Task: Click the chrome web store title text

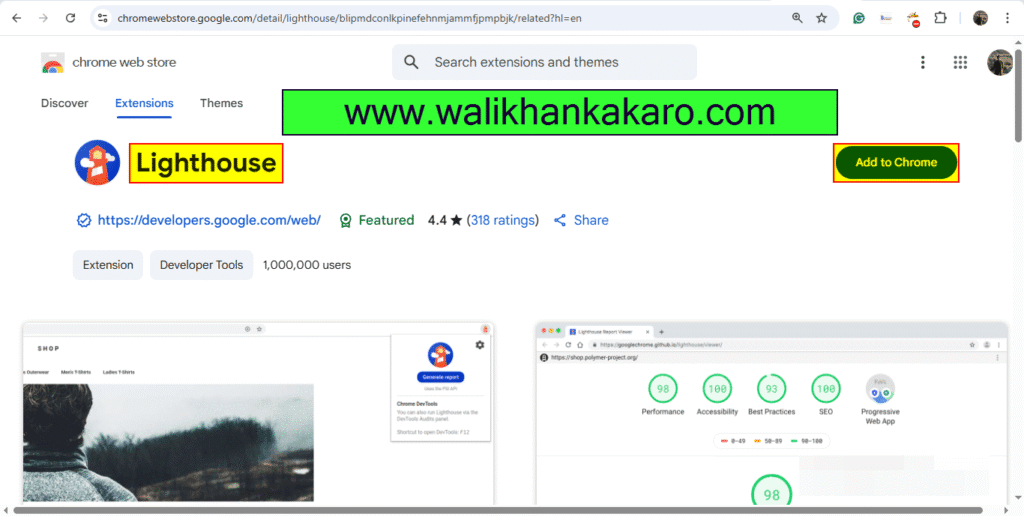Action: tap(124, 63)
